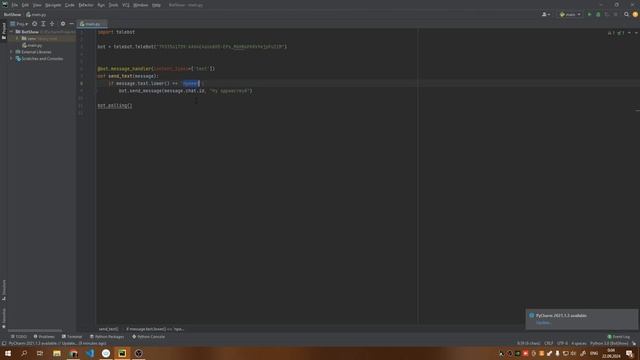
Task: Click the orange IDE updates icon
Action: point(635,14)
